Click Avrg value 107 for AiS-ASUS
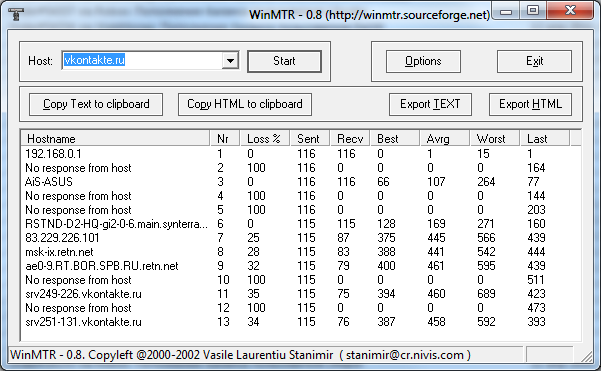Viewport: 601px width, 371px height. click(436, 182)
